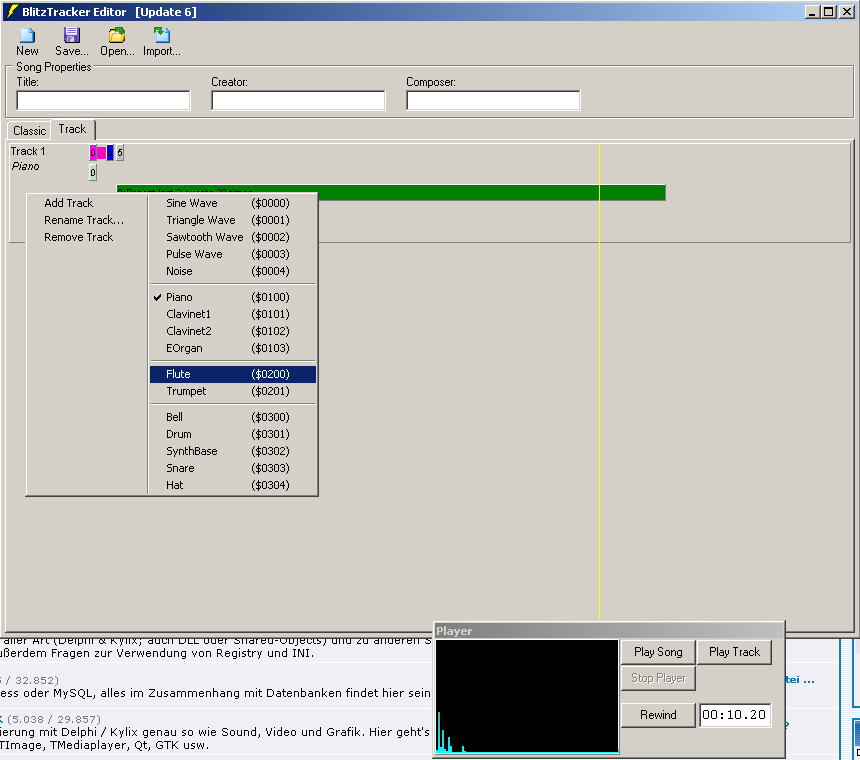Click the Open folder icon
Screen dimensions: 860x760
pyautogui.click(x=116, y=36)
